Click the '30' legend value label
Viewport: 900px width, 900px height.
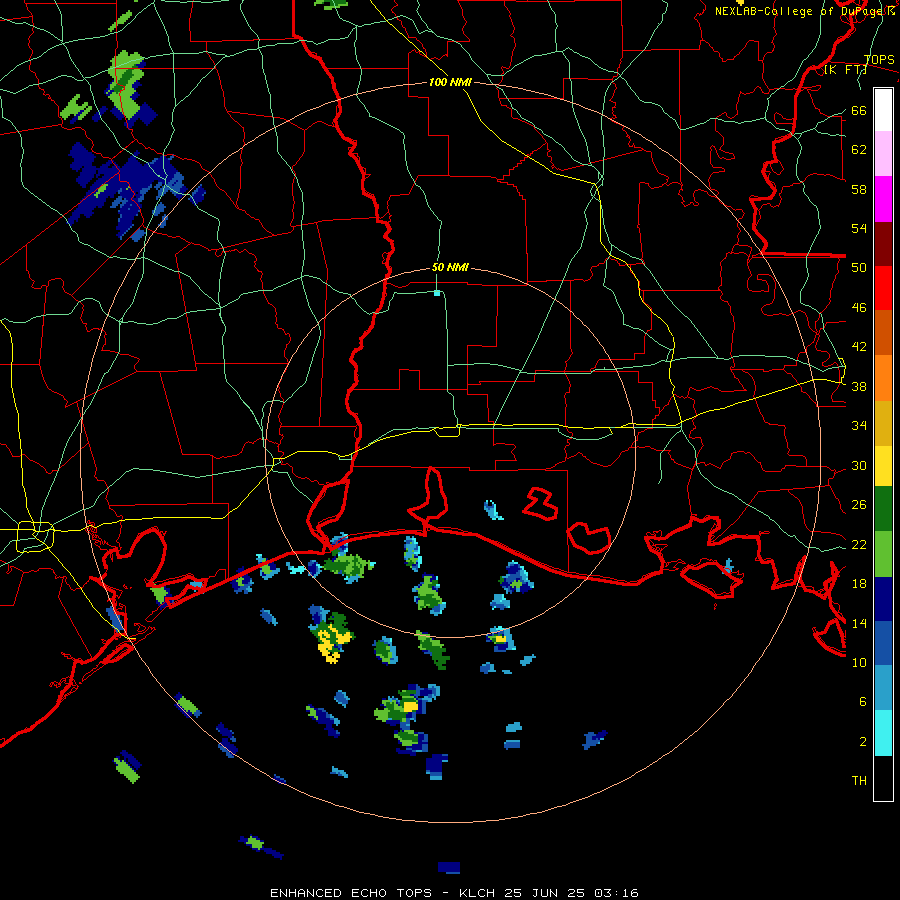pyautogui.click(x=858, y=465)
